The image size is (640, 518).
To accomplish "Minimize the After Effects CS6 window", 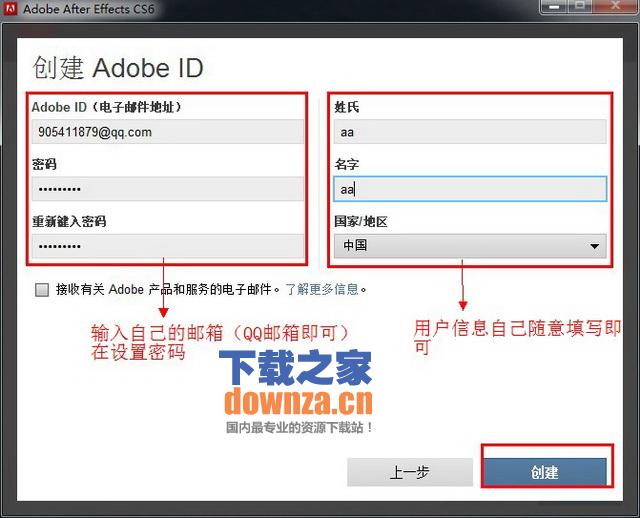I will [554, 7].
